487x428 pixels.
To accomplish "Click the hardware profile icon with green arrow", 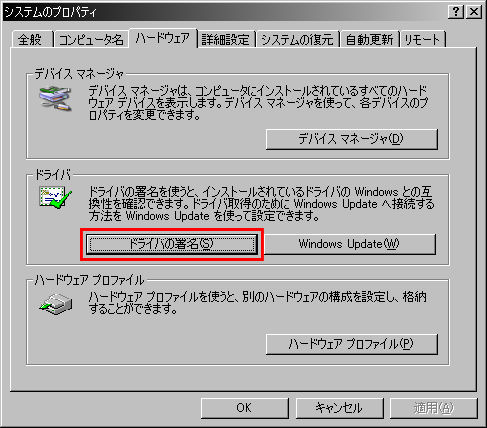I will (x=55, y=305).
